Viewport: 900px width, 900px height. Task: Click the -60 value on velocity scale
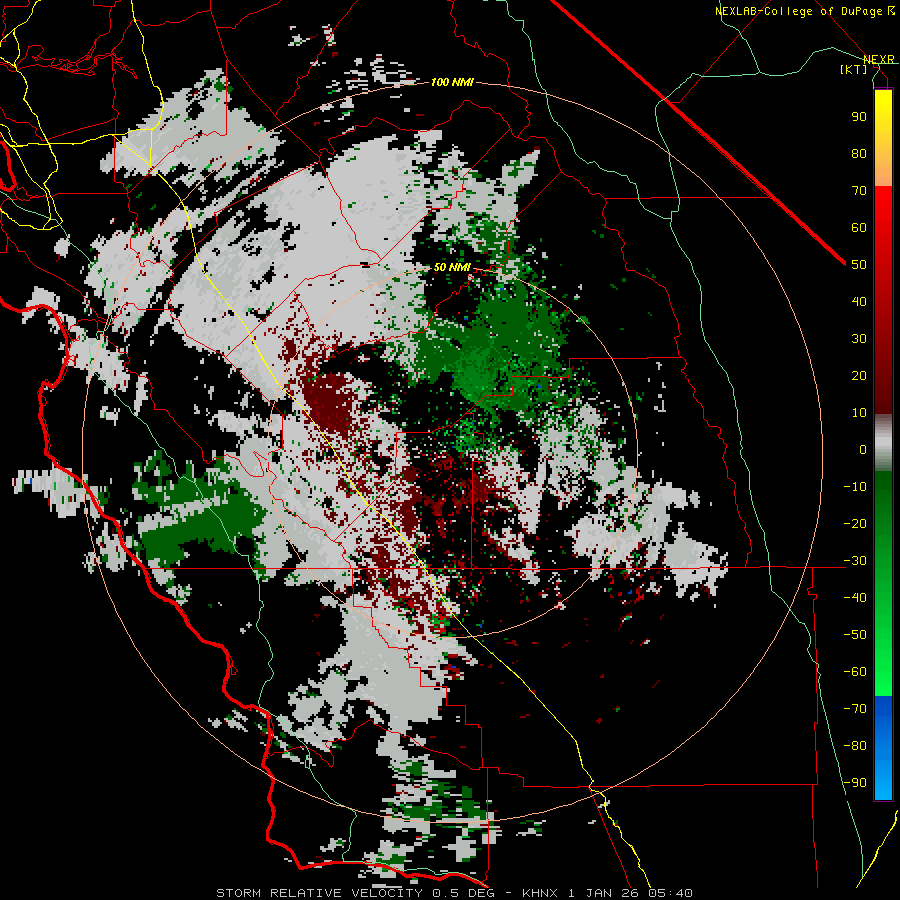tap(855, 672)
